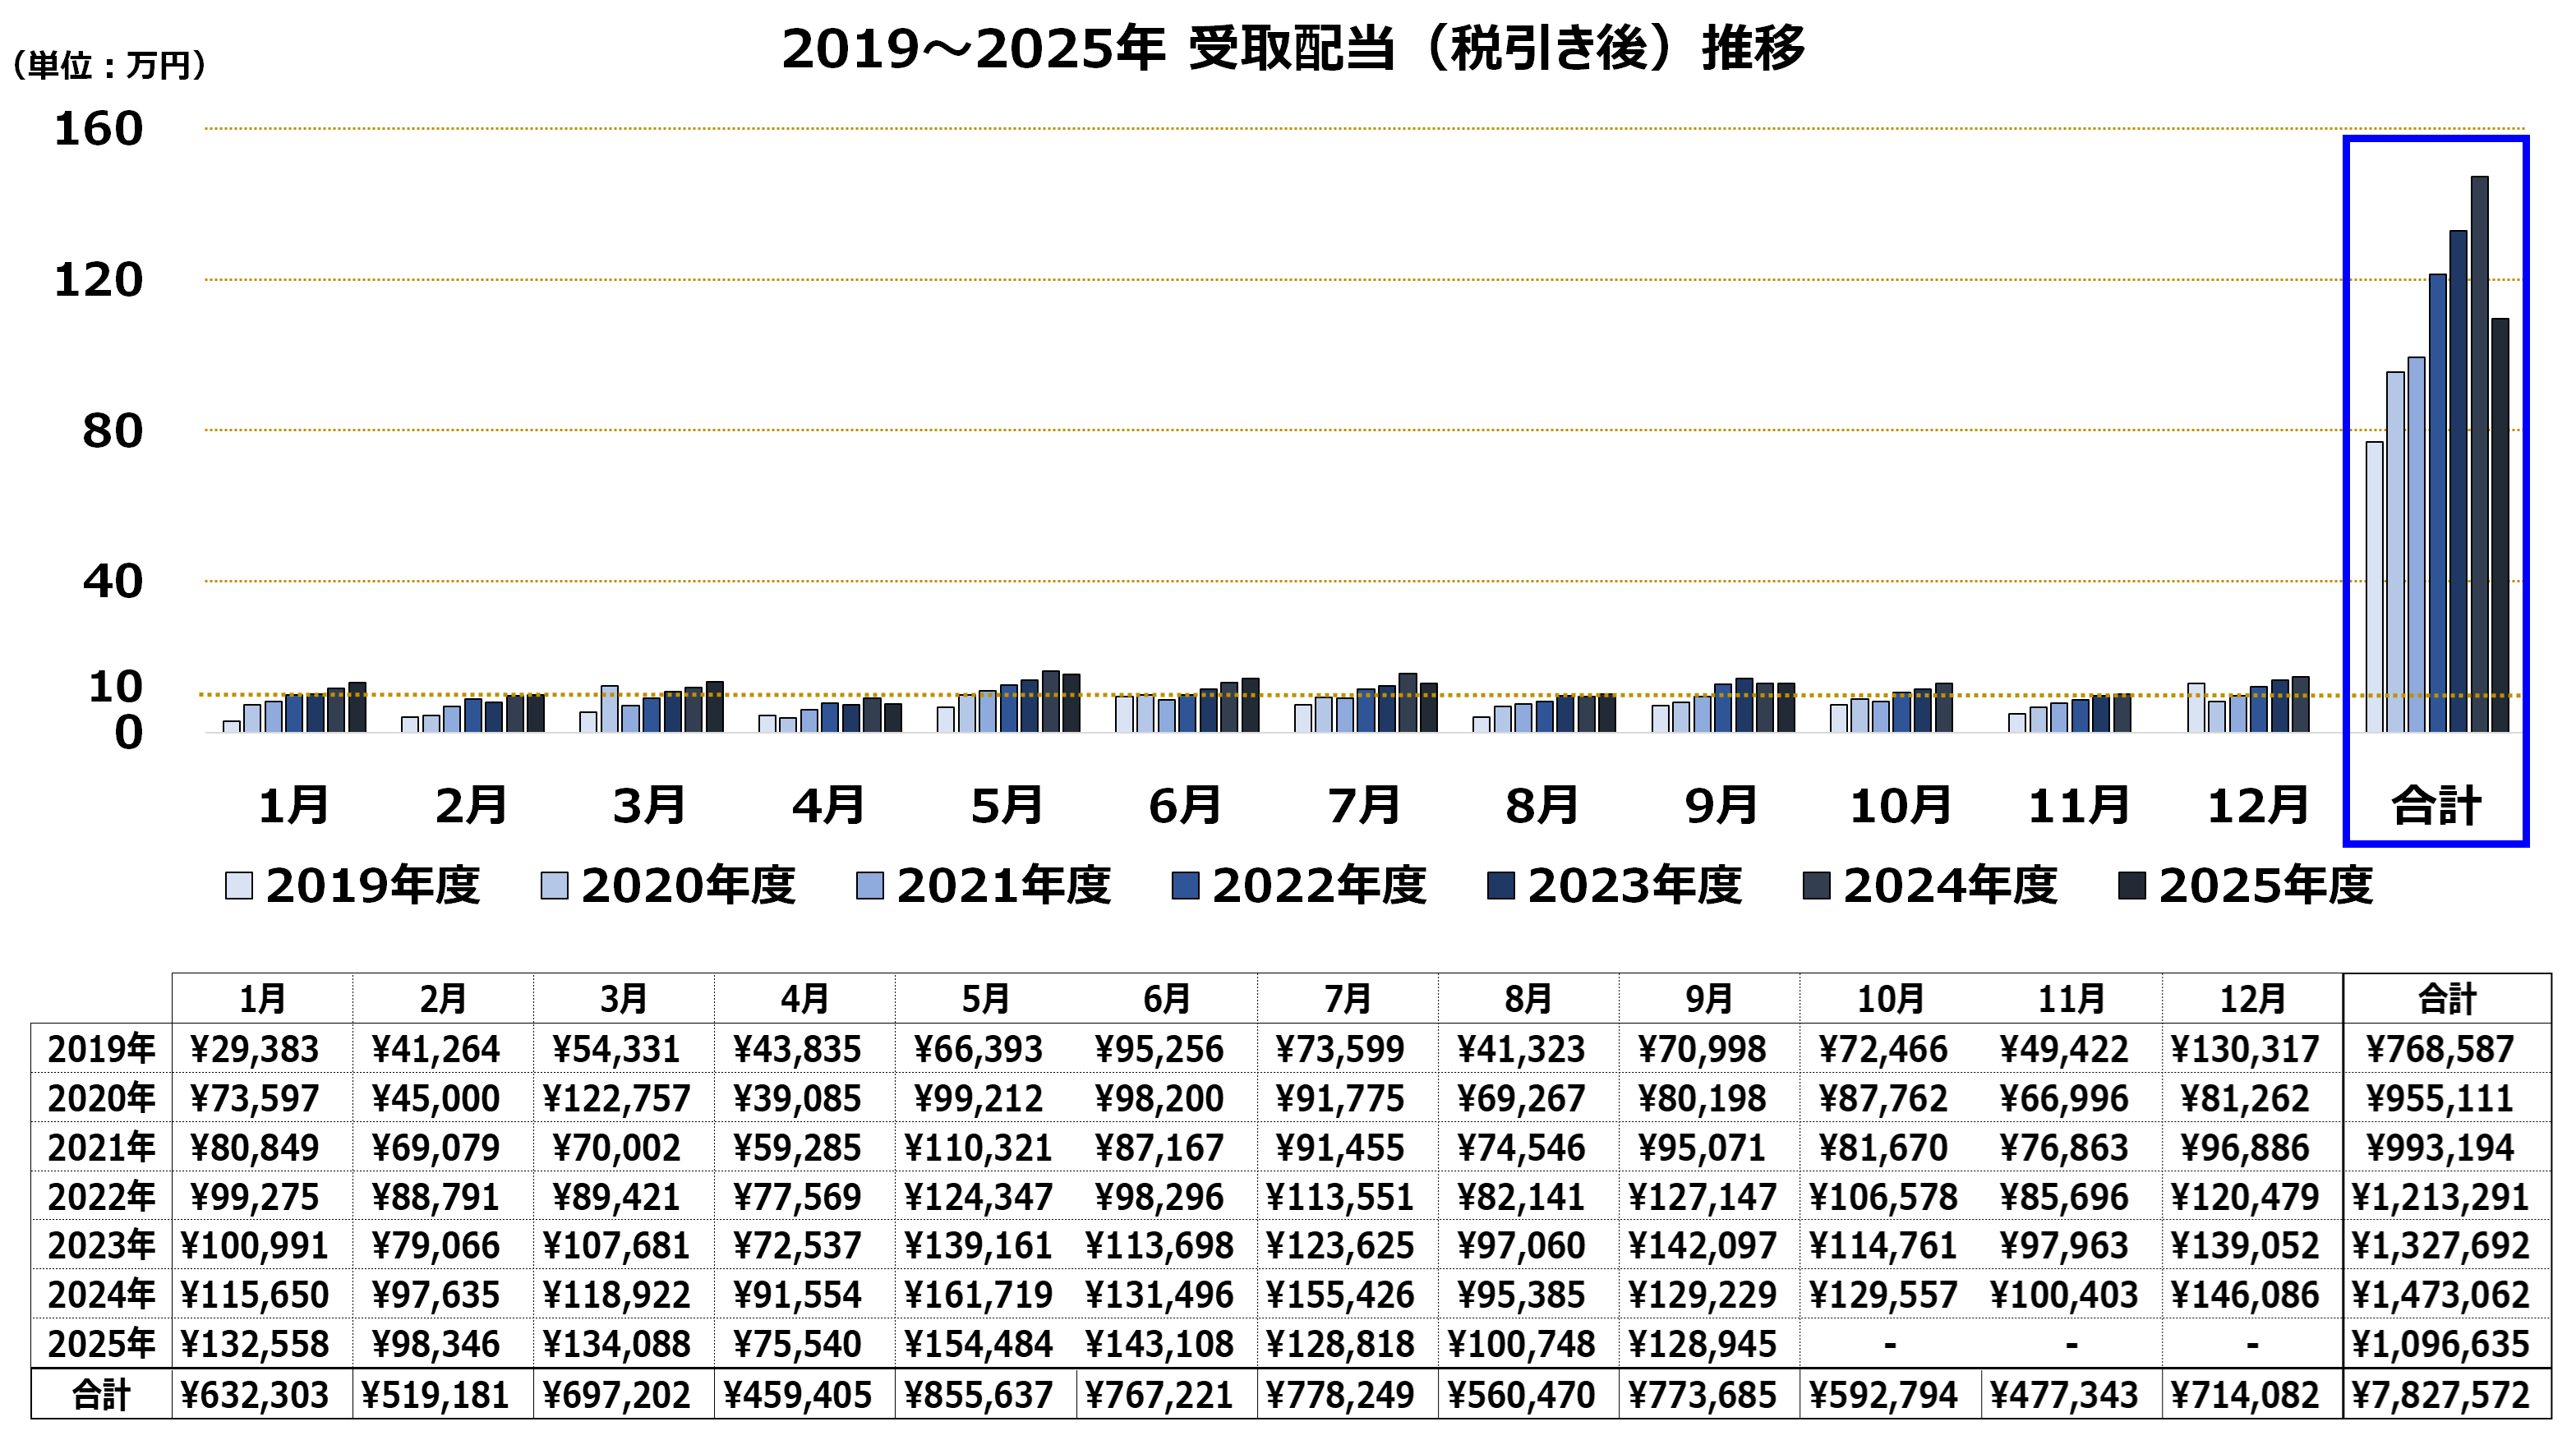The image size is (2576, 1440).
Task: Click the 2021年度 legend color swatch
Action: (870, 886)
